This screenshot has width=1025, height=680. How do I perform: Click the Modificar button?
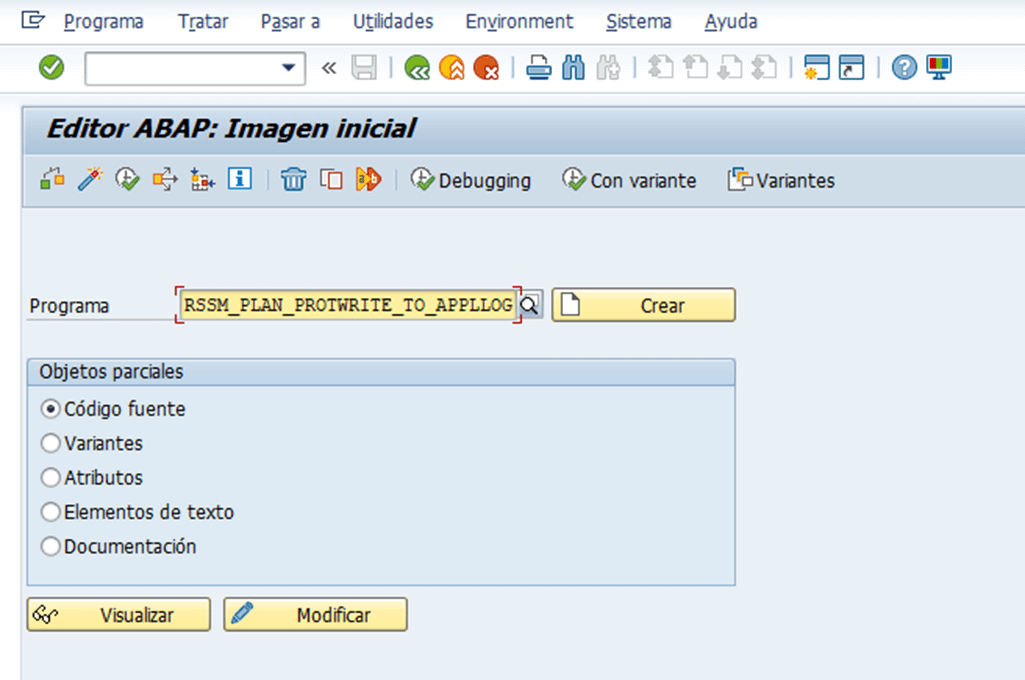[315, 615]
